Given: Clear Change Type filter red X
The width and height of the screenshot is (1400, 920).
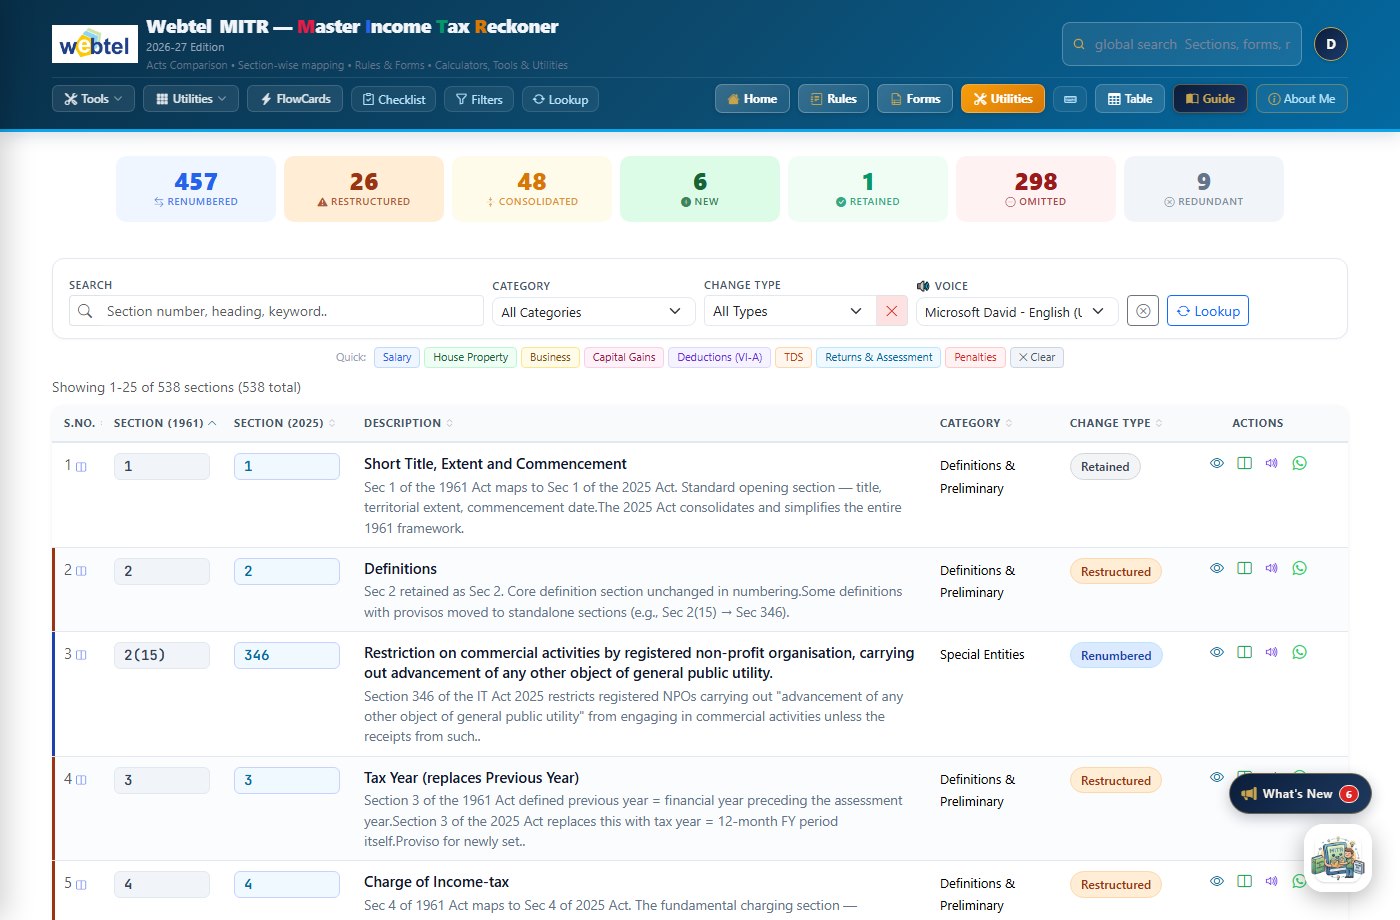Looking at the screenshot, I should click(892, 311).
